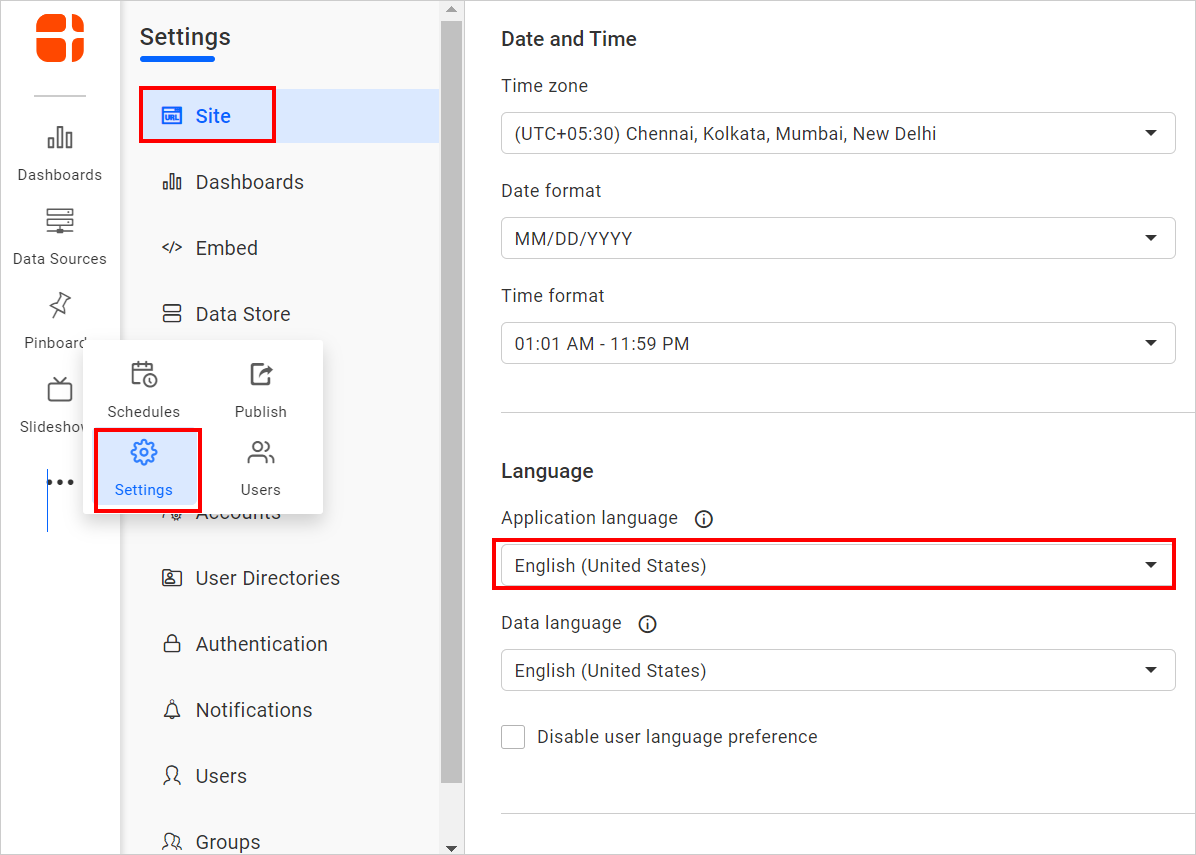This screenshot has height=855, width=1196.
Task: Open the Application language info tooltip icon
Action: pos(703,519)
